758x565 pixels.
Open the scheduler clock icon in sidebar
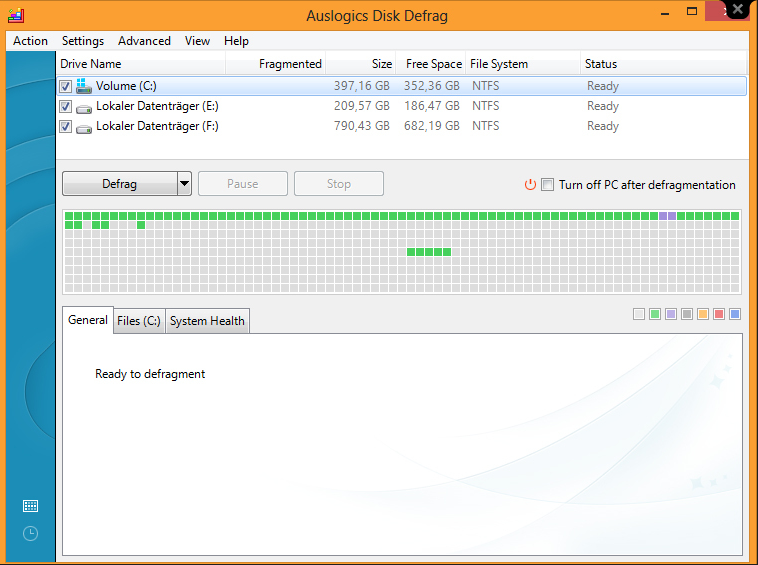coord(30,534)
